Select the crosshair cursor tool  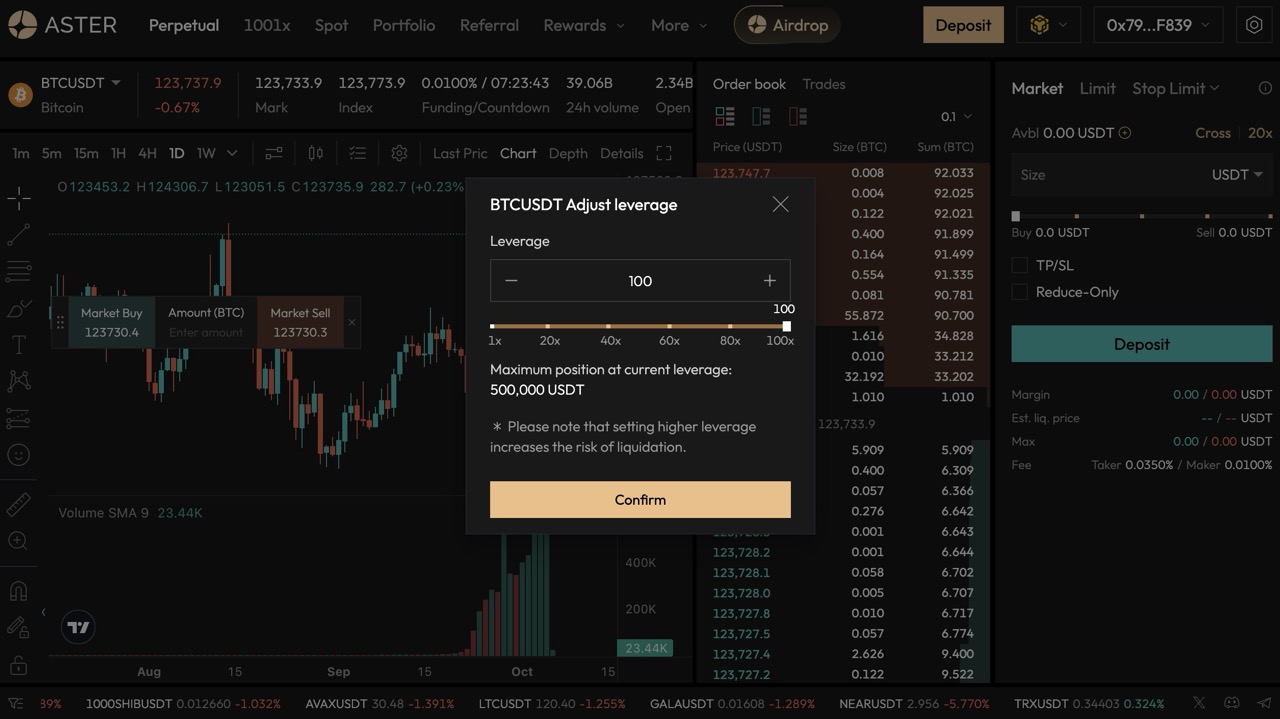click(x=18, y=197)
